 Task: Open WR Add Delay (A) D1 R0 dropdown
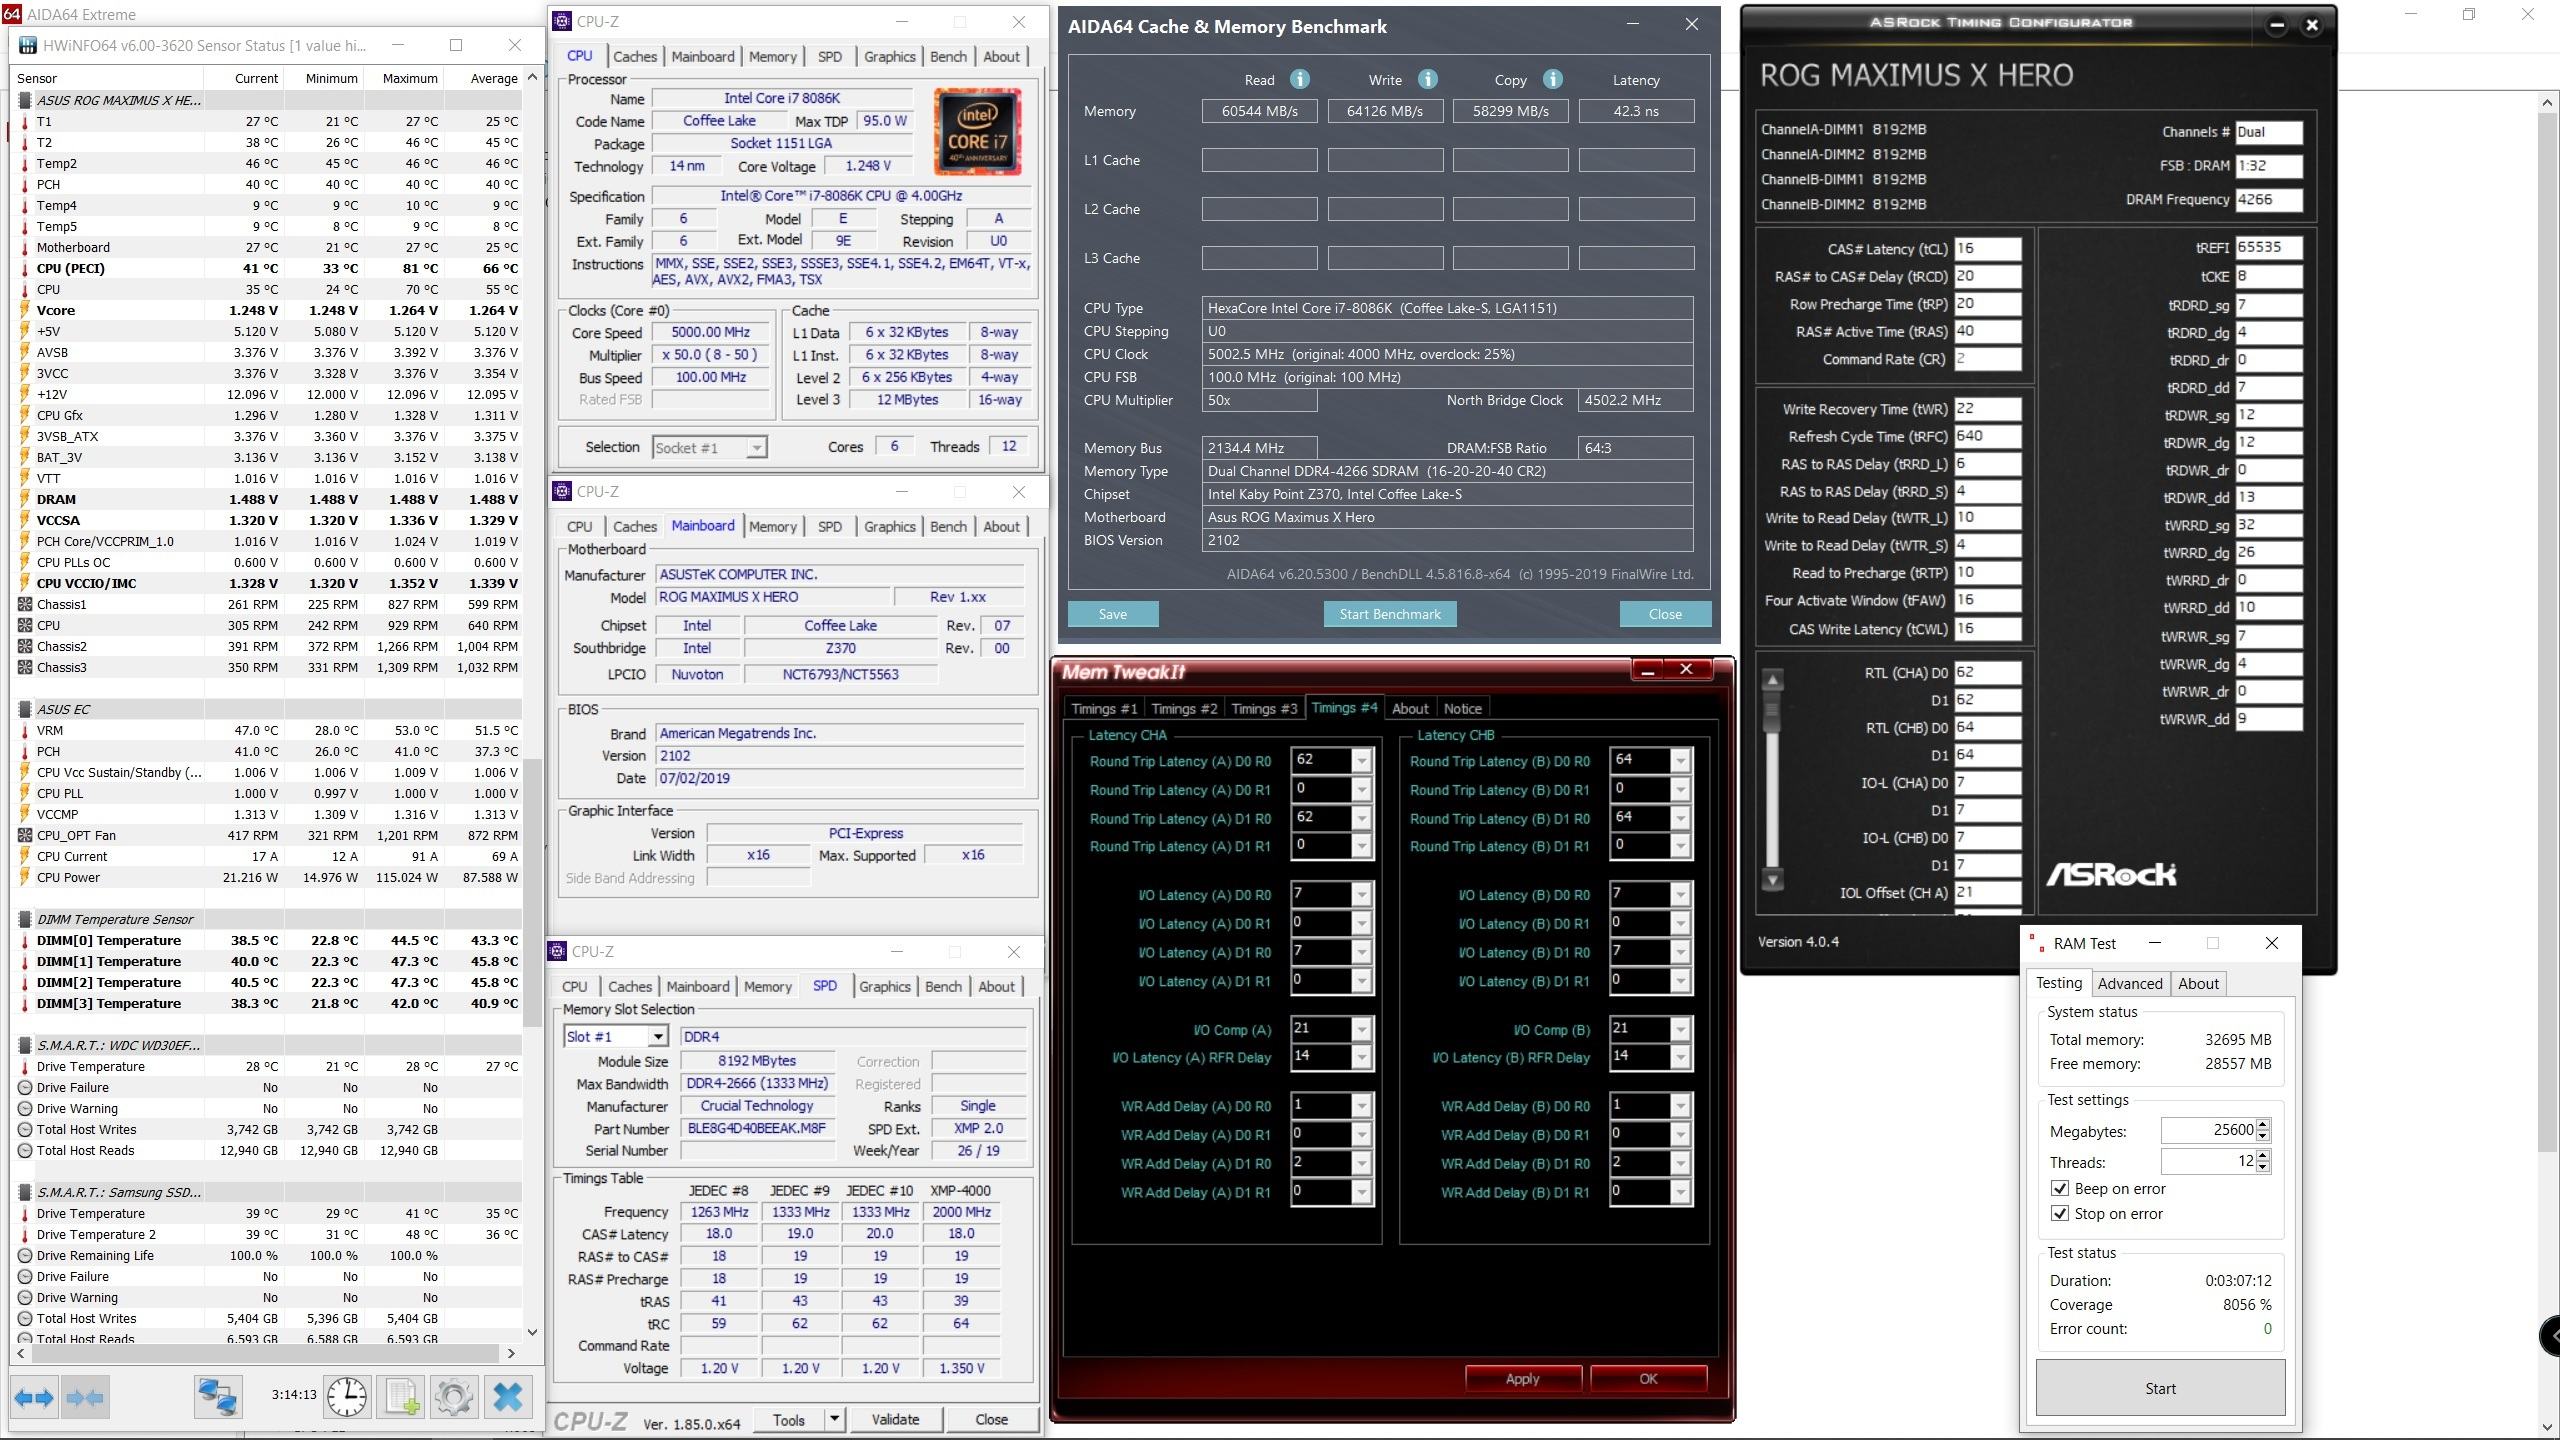tap(1360, 1163)
